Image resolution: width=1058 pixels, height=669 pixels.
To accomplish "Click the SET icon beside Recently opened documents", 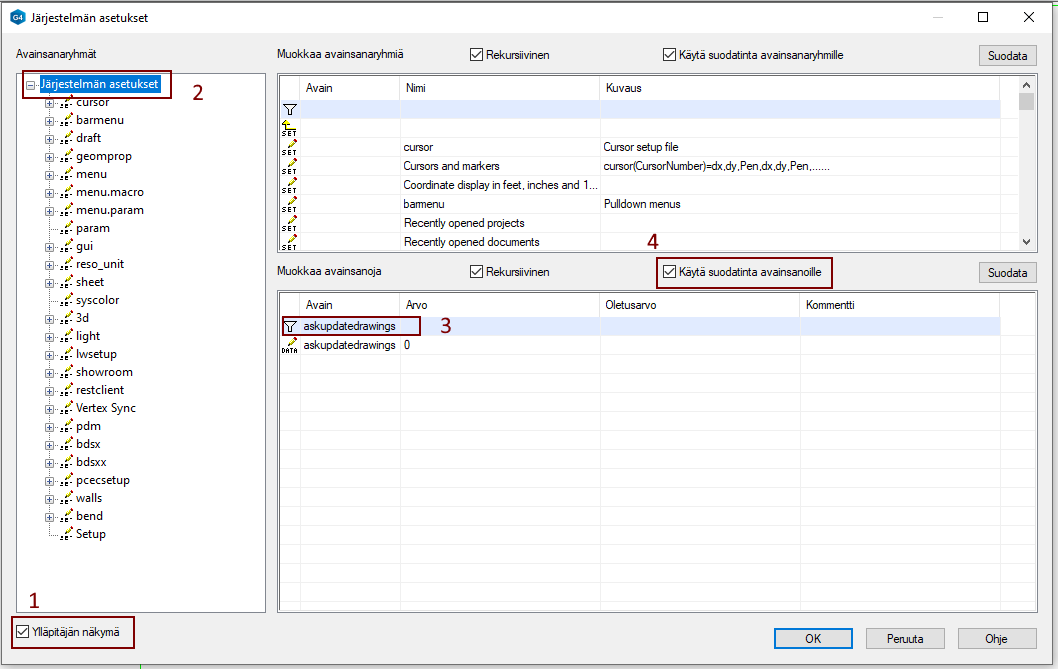I will pyautogui.click(x=289, y=242).
